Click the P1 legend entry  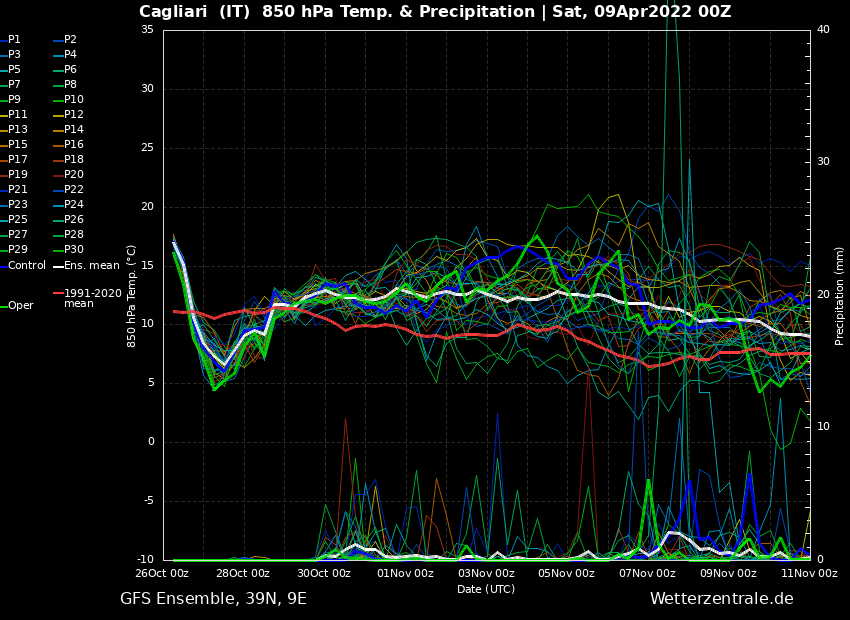click(14, 40)
